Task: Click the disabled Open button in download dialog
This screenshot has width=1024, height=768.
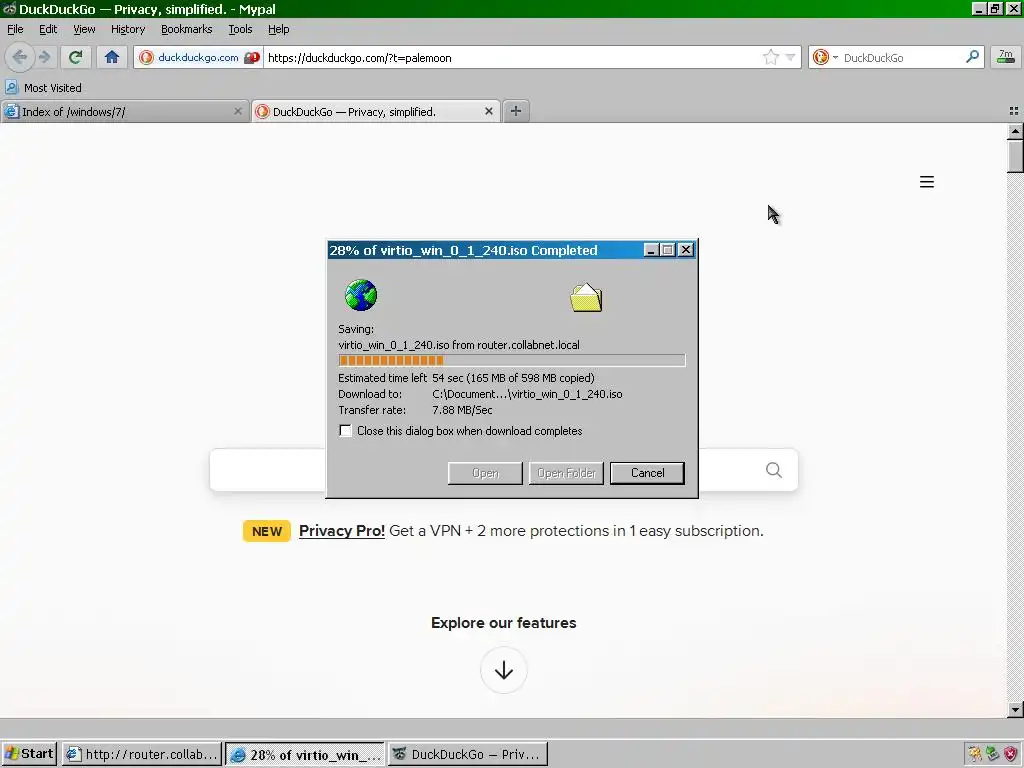Action: click(485, 473)
